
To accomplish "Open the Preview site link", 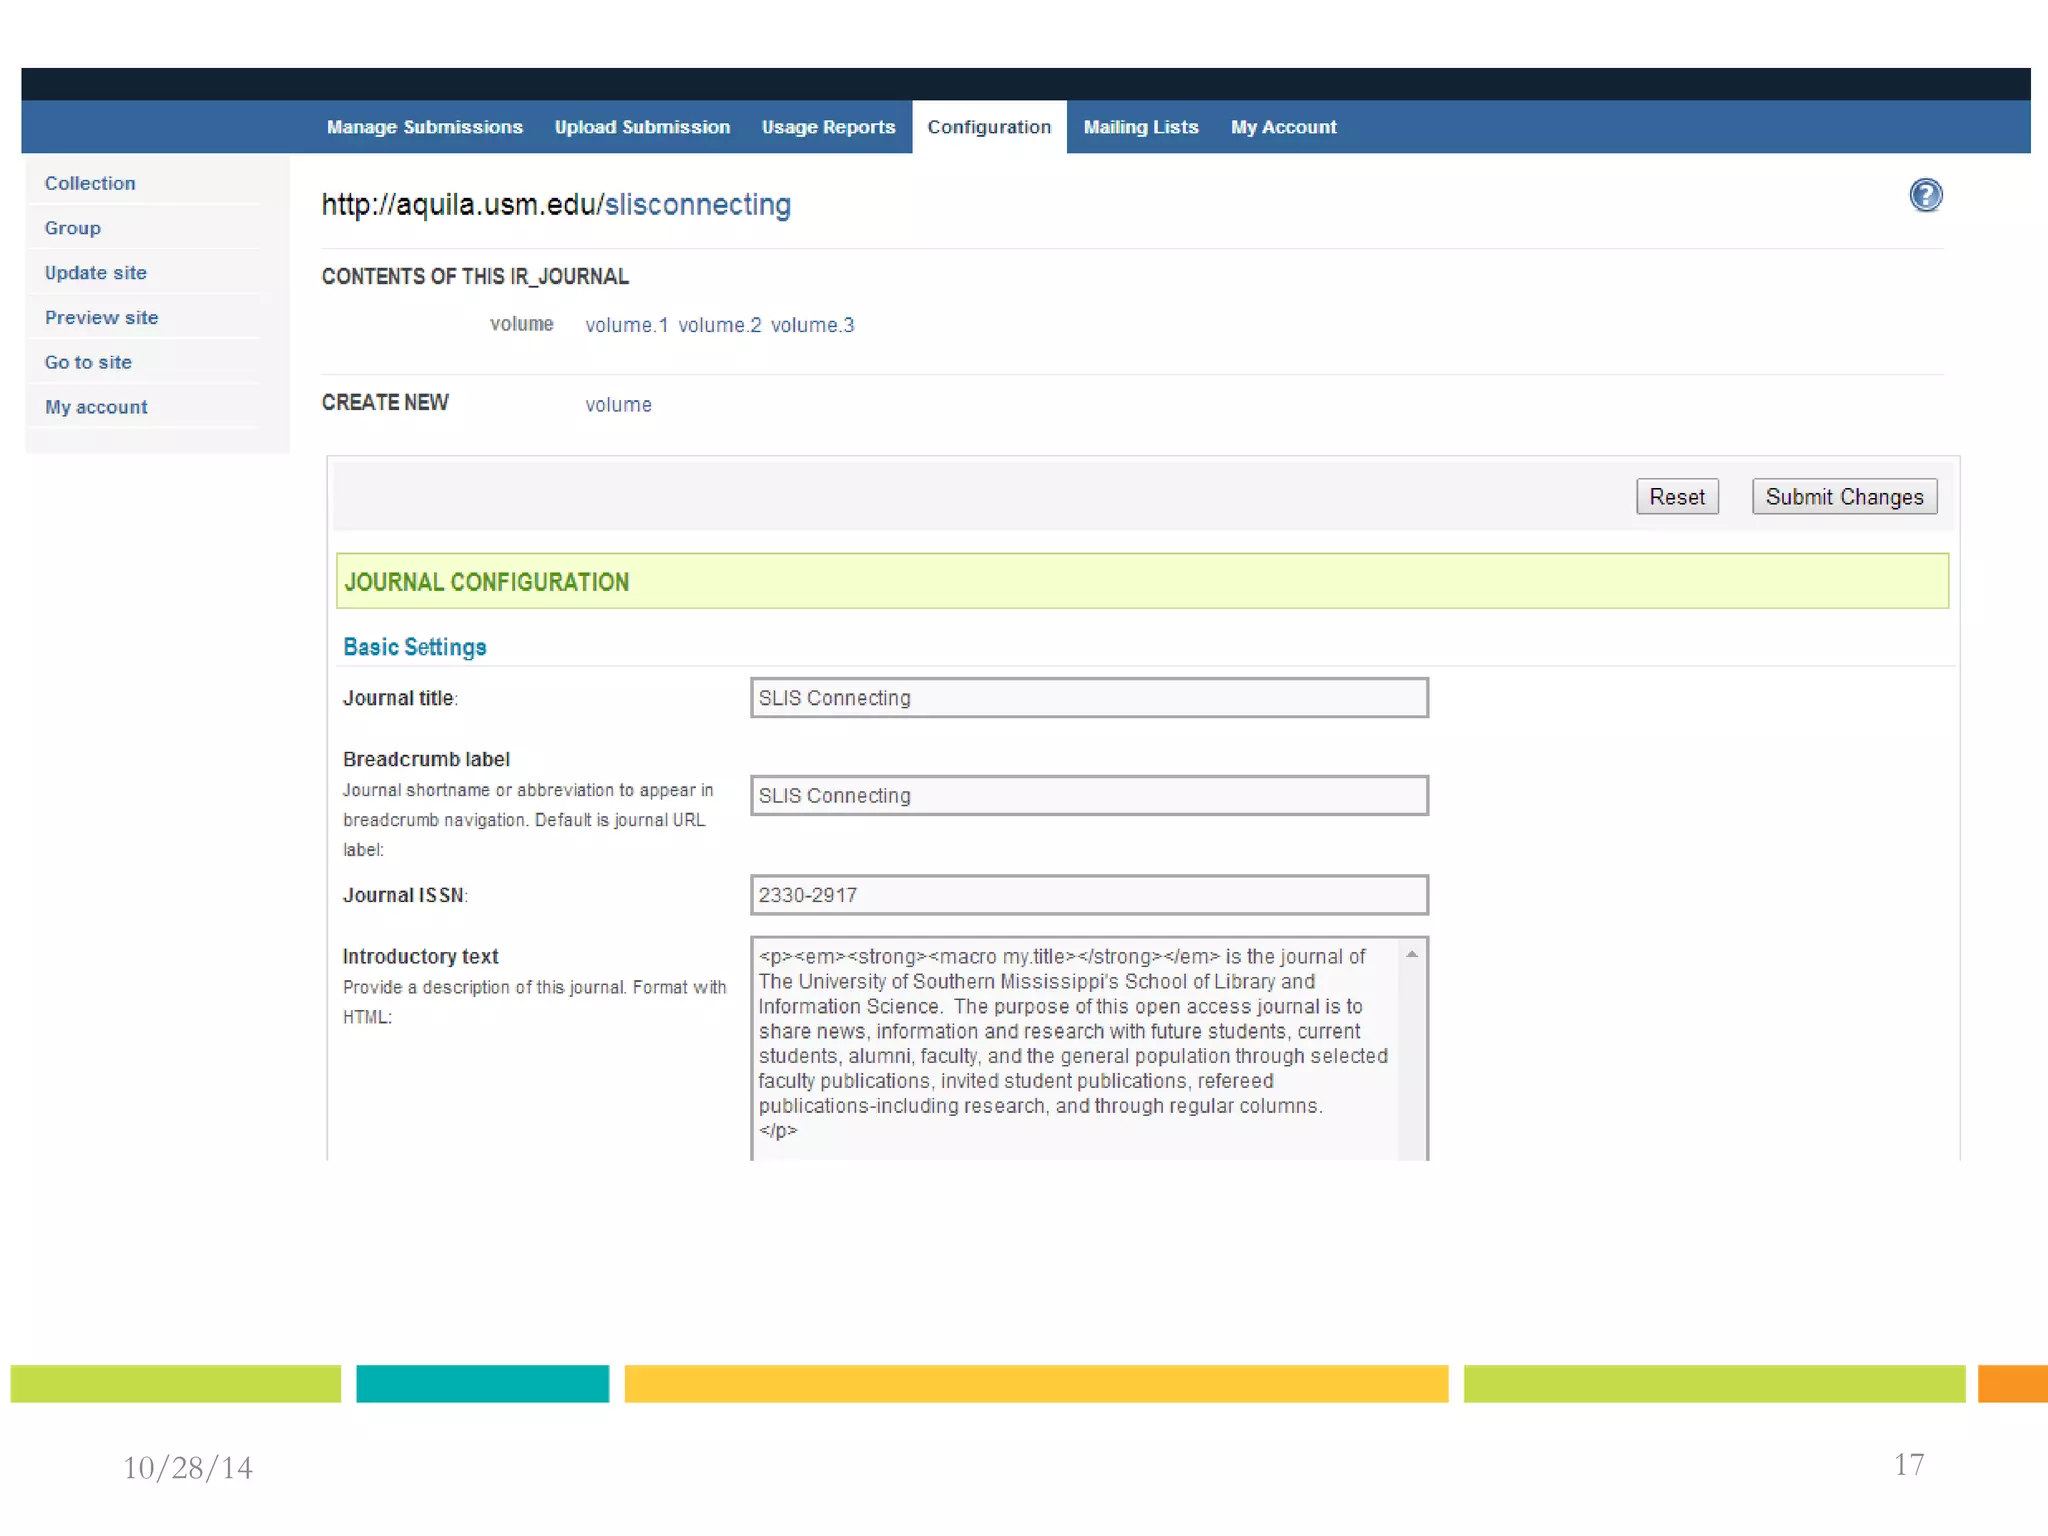I will click(x=101, y=318).
